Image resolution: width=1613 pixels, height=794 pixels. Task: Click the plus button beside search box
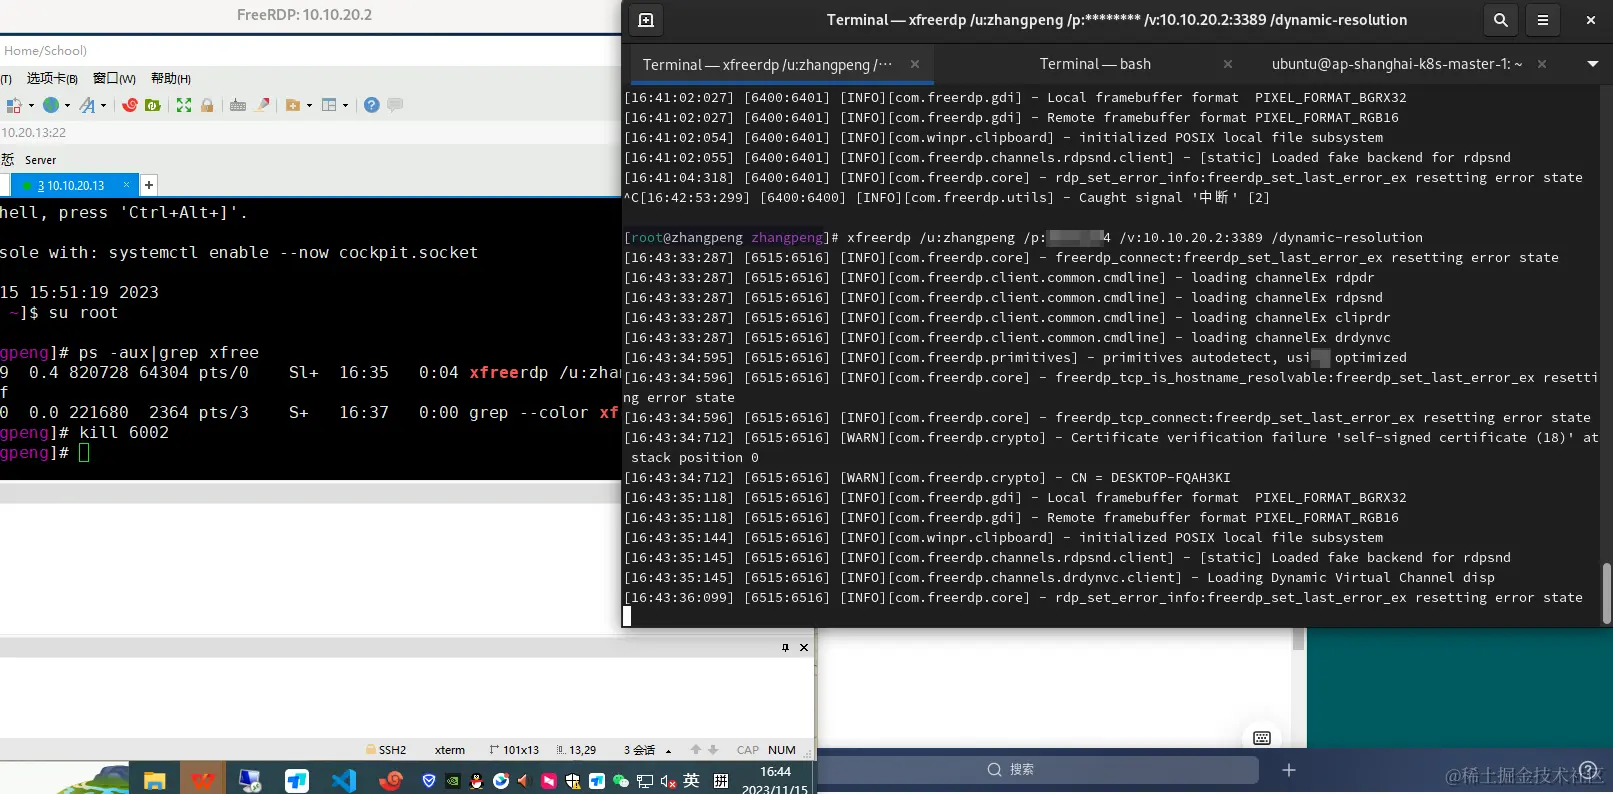pyautogui.click(x=1289, y=770)
